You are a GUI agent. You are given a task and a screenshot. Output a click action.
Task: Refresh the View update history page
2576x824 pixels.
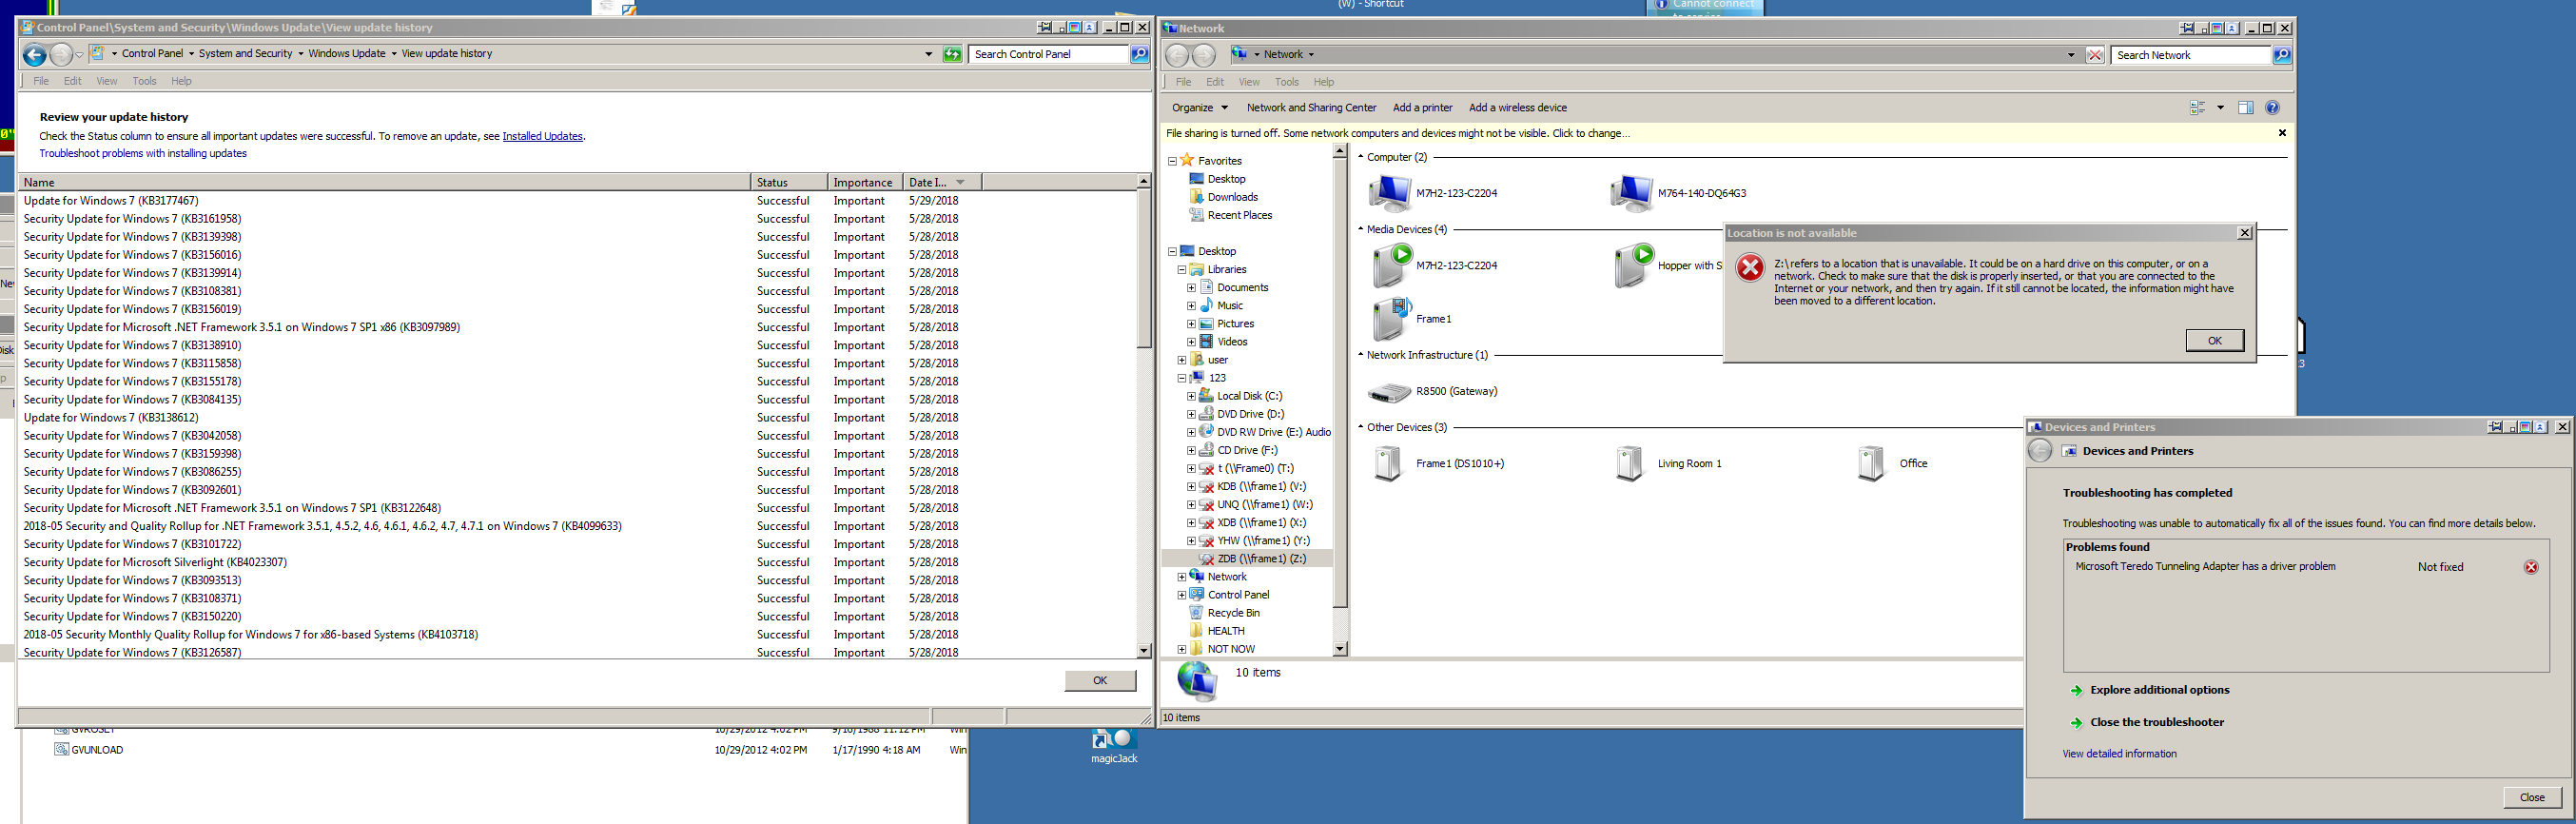(952, 54)
